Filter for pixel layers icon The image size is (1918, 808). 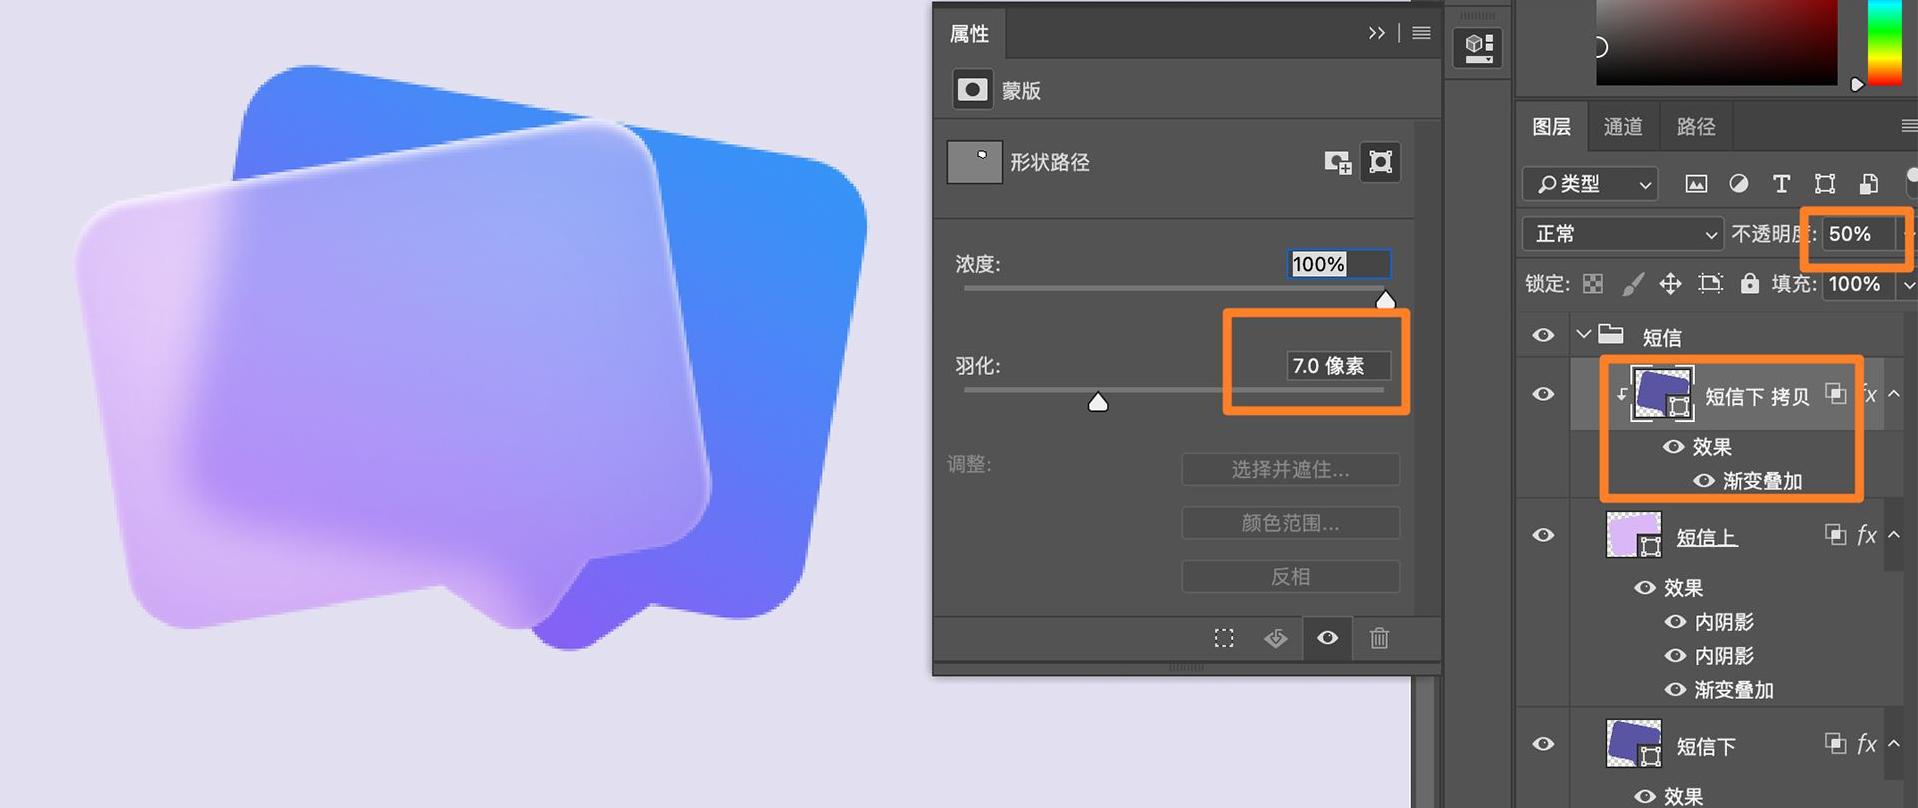pyautogui.click(x=1696, y=184)
